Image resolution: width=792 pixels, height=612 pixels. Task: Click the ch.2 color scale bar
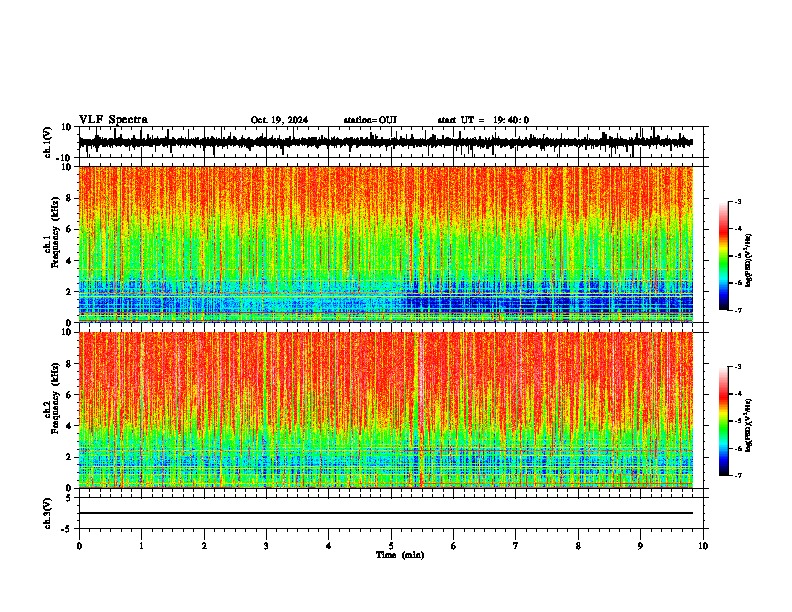[724, 421]
